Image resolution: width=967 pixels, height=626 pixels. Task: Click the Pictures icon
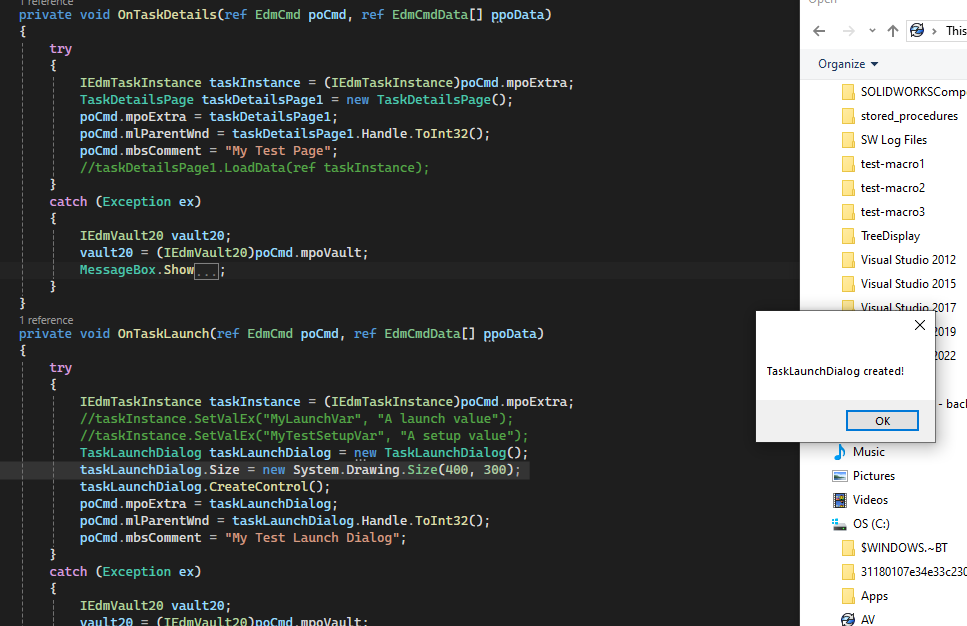(839, 476)
